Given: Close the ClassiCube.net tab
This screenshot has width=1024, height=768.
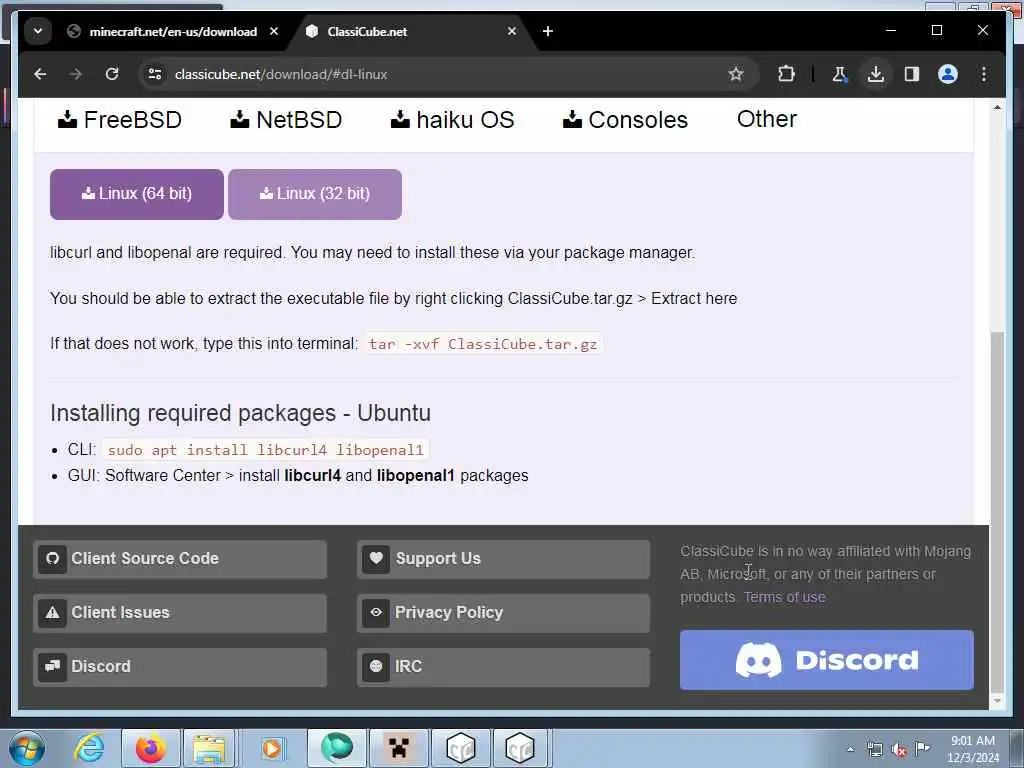Looking at the screenshot, I should (512, 31).
